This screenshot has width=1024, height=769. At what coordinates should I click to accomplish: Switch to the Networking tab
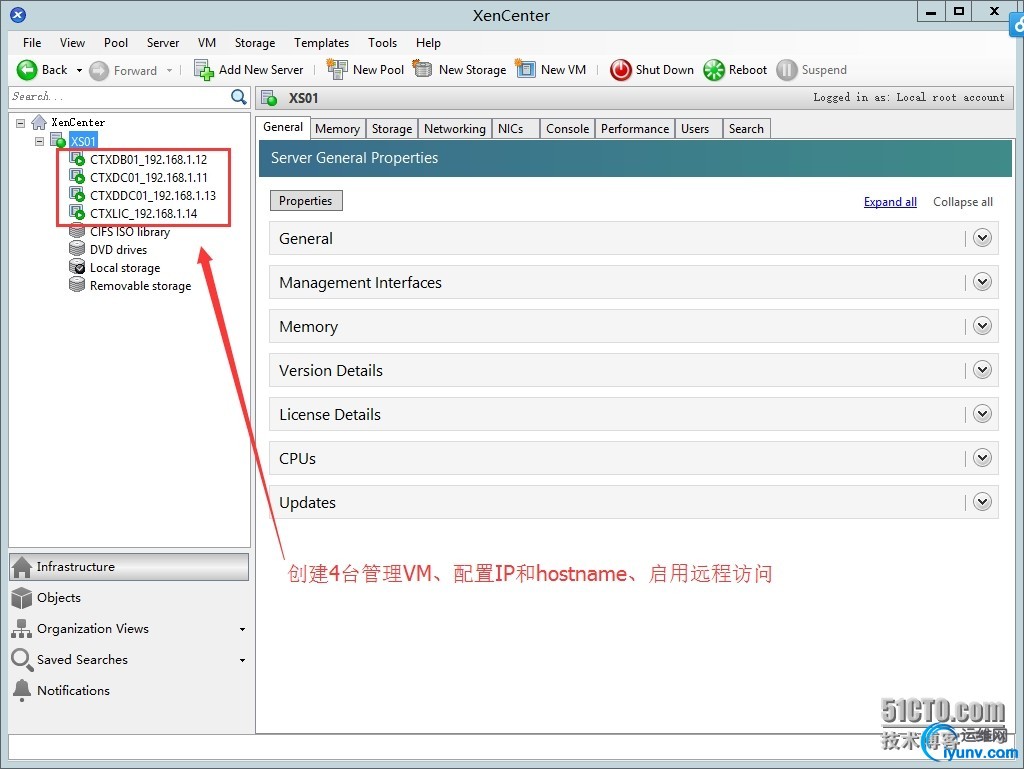(x=455, y=129)
